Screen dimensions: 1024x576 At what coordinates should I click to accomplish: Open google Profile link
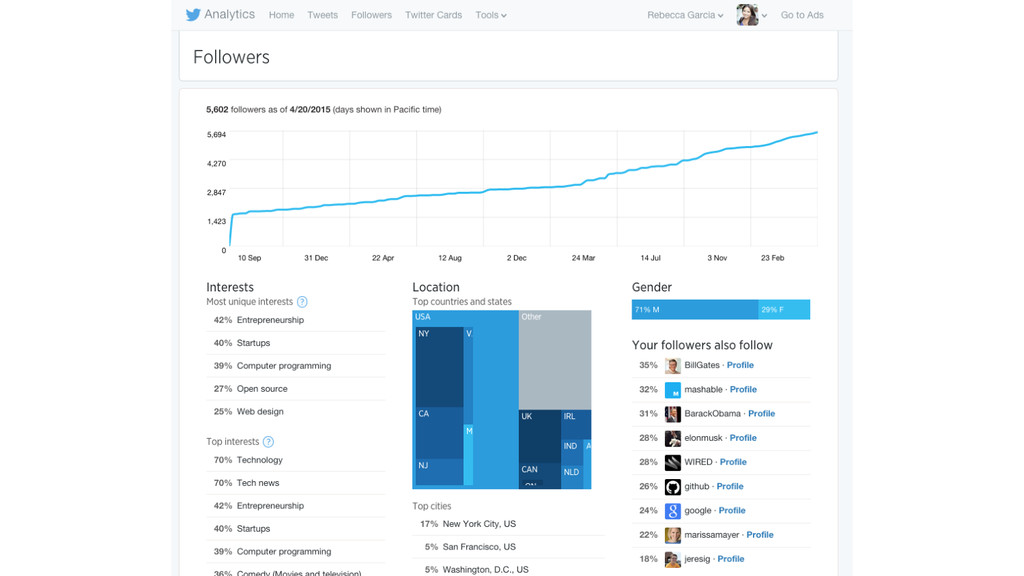point(732,510)
